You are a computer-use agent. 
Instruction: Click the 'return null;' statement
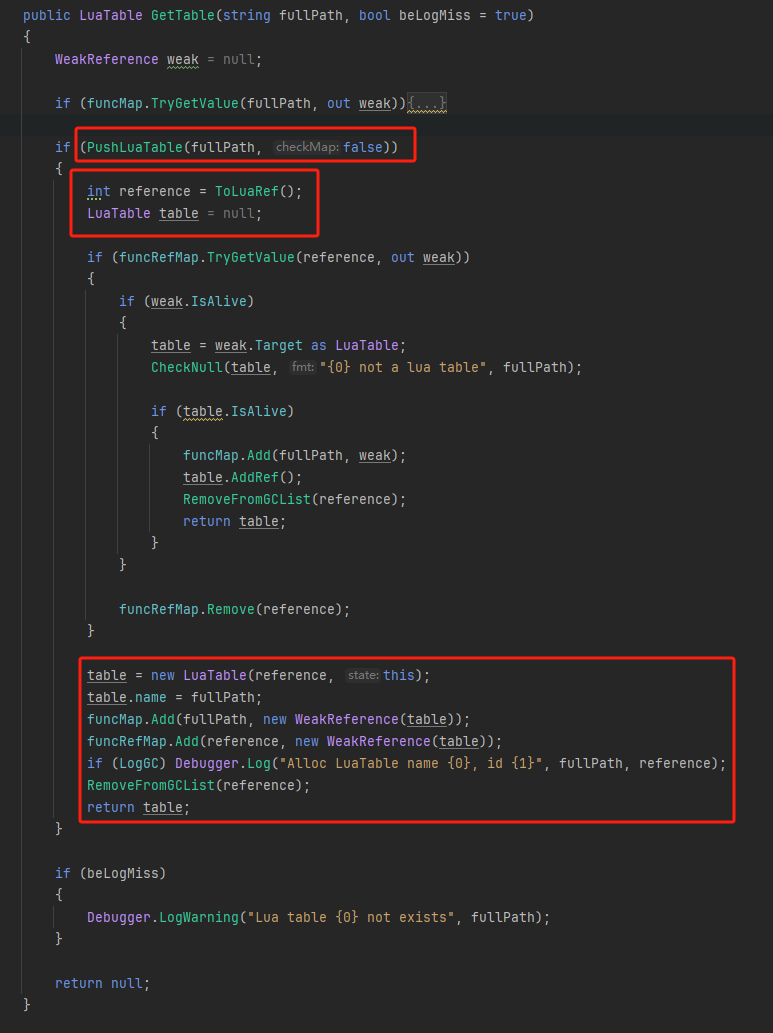pyautogui.click(x=102, y=983)
